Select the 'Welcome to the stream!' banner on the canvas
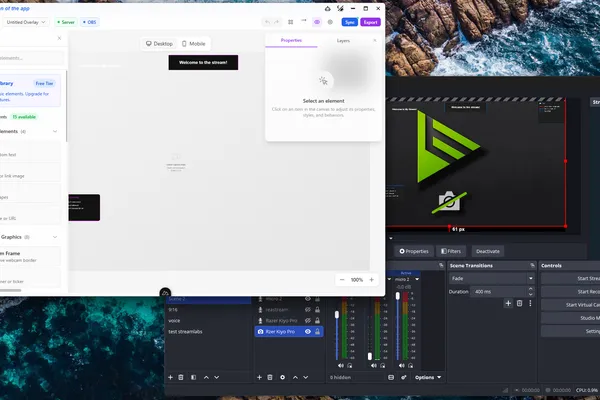Screen dimensions: 600x400 [x=203, y=62]
